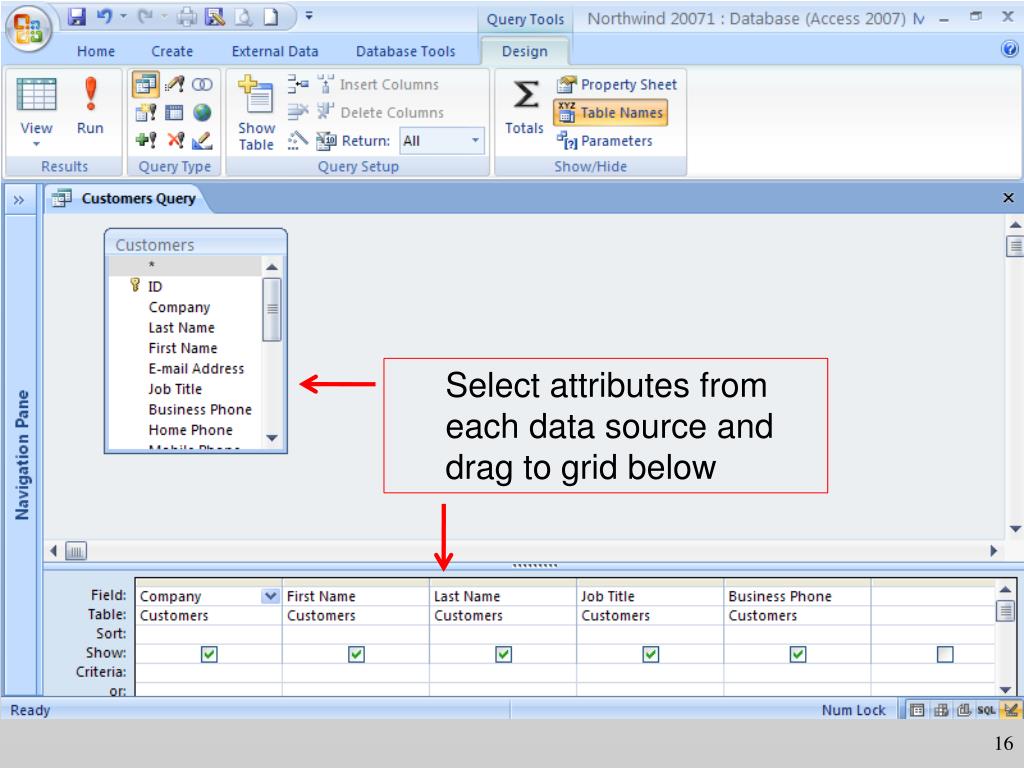This screenshot has height=768, width=1024.
Task: Open the Undo history dropdown arrow
Action: (123, 16)
